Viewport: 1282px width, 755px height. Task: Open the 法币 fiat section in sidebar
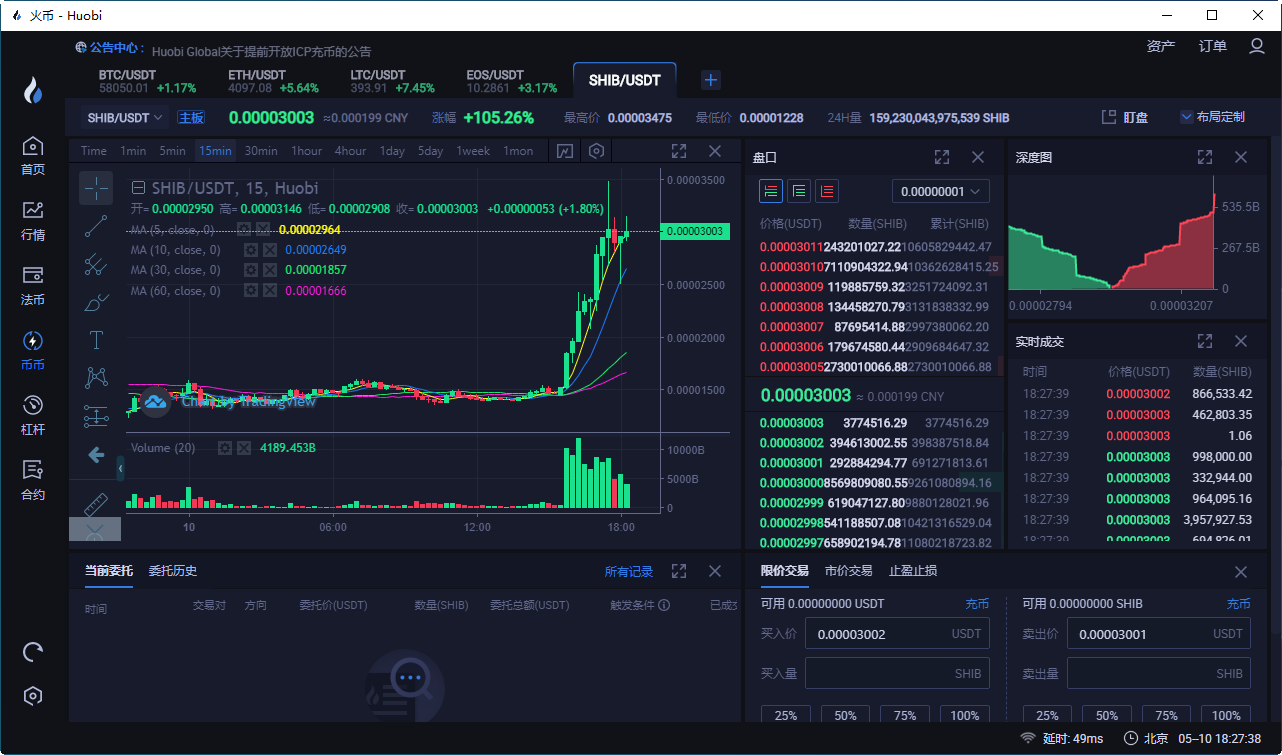coord(33,286)
